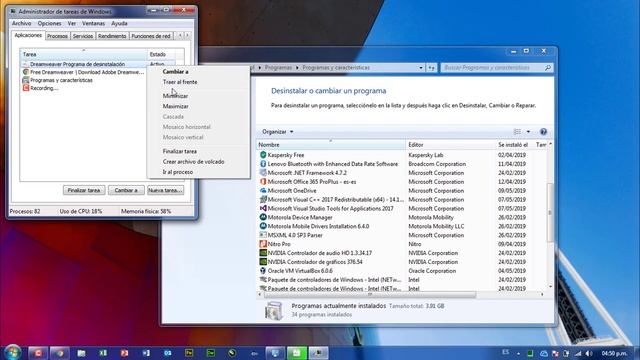The width and height of the screenshot is (640, 360).
Task: Click the Microsoft Office 365 ProPlus icon
Action: click(263, 182)
